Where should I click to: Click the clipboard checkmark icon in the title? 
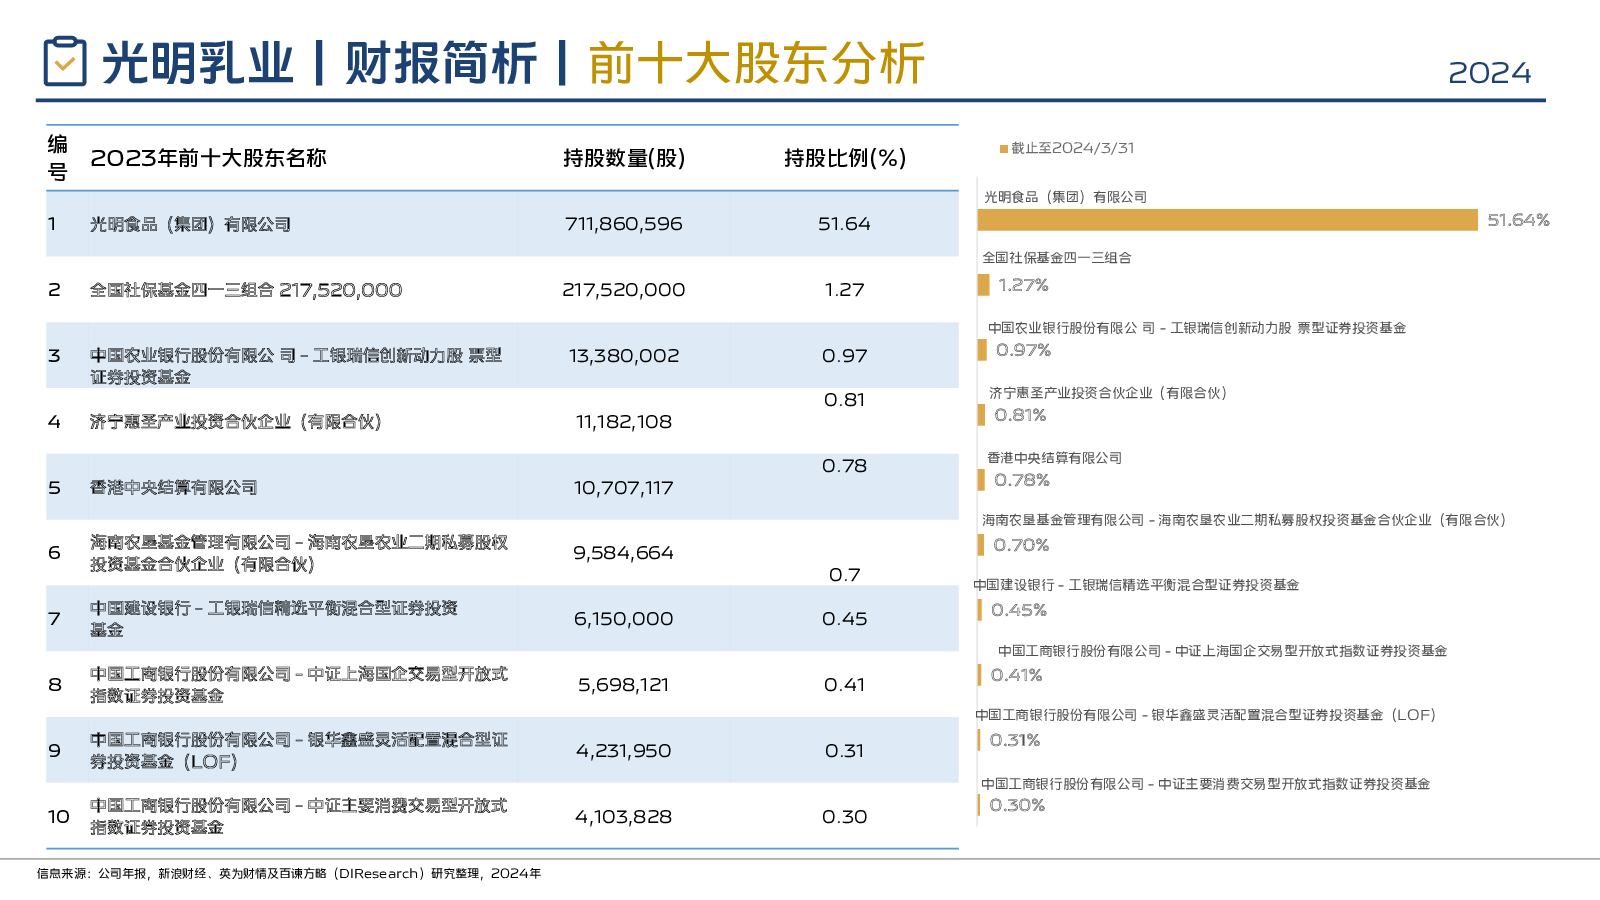point(65,62)
